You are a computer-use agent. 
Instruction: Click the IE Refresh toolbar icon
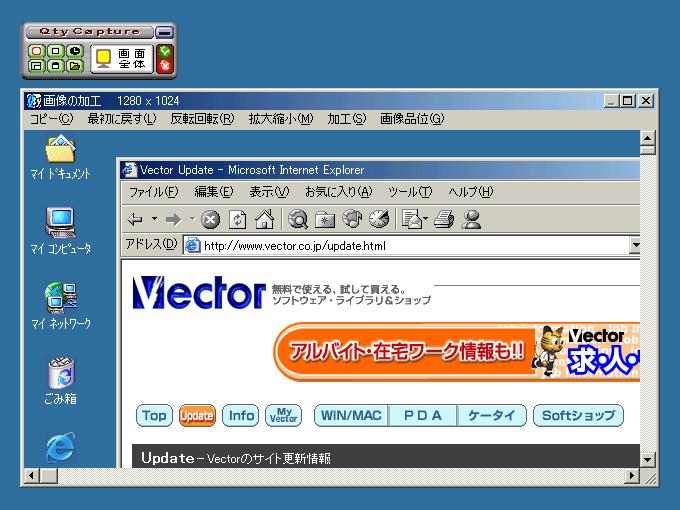tap(238, 219)
